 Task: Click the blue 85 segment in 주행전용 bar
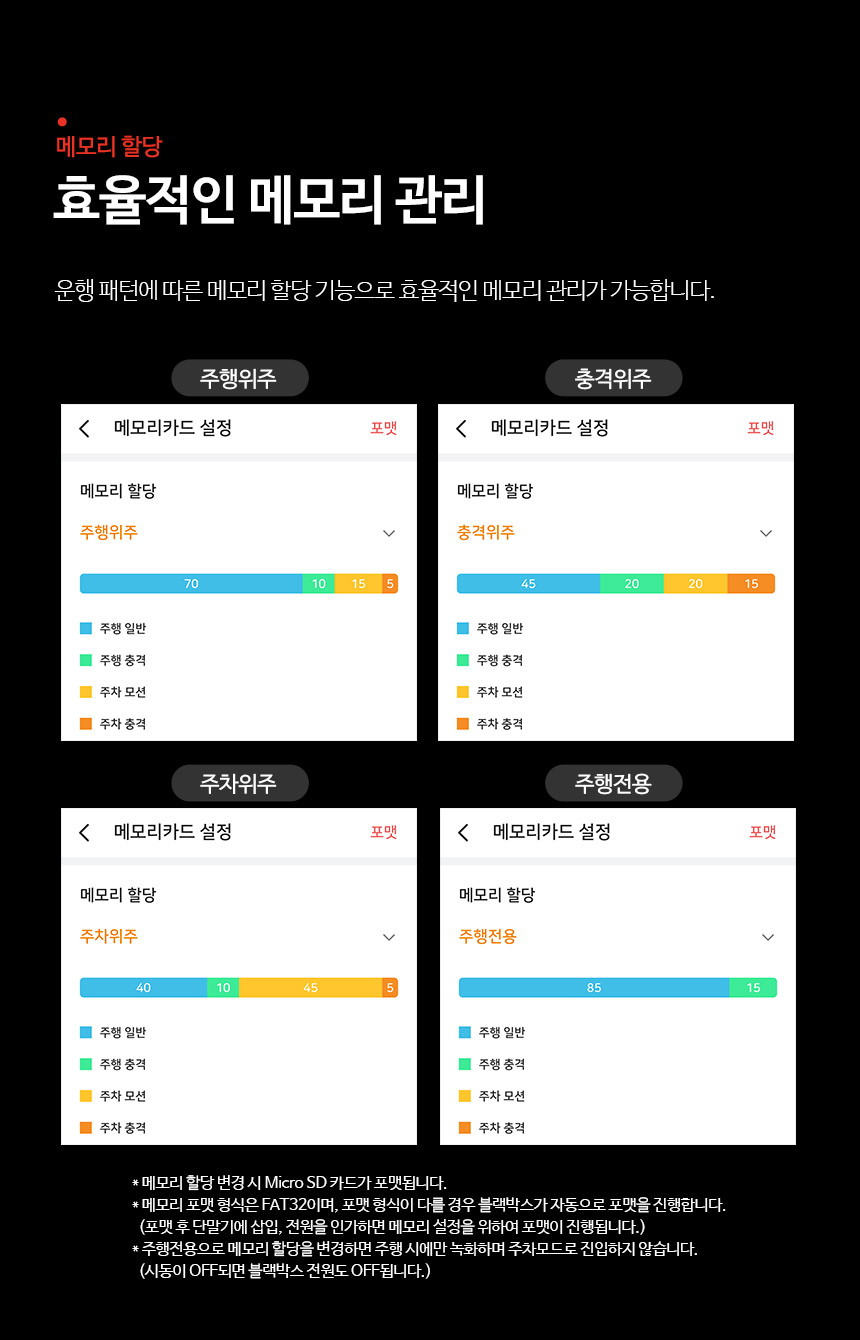pos(594,988)
